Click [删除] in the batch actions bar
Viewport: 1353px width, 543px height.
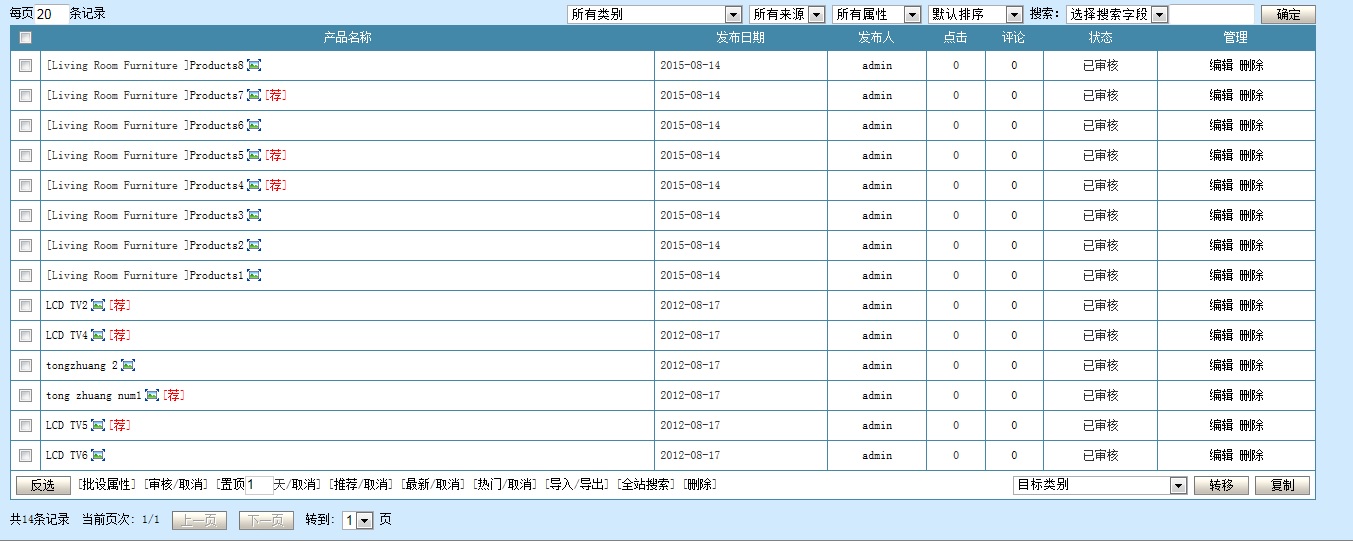coord(700,485)
